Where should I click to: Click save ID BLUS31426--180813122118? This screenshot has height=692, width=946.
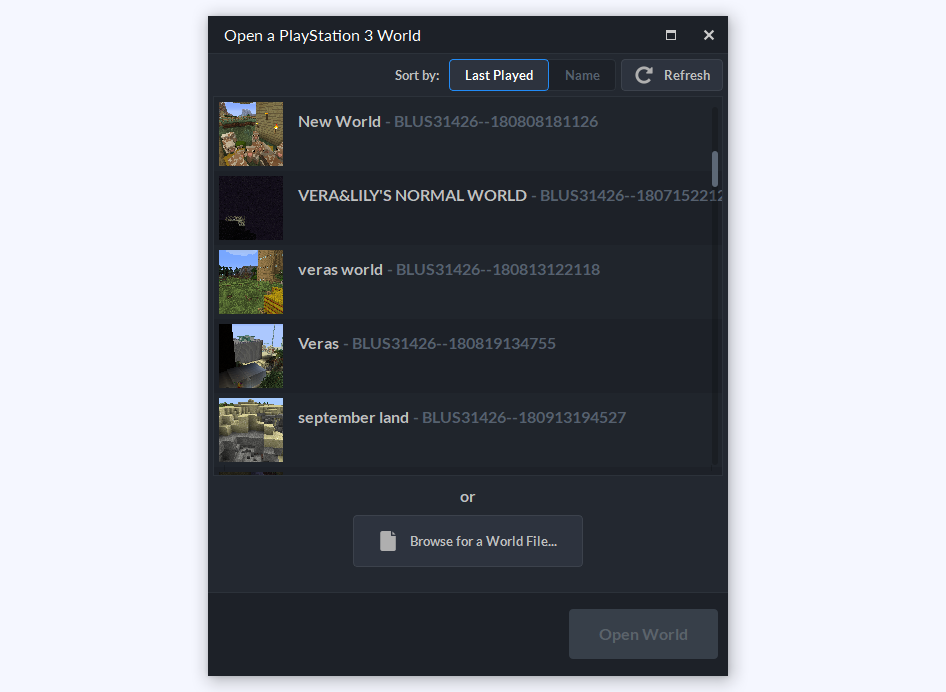(498, 270)
